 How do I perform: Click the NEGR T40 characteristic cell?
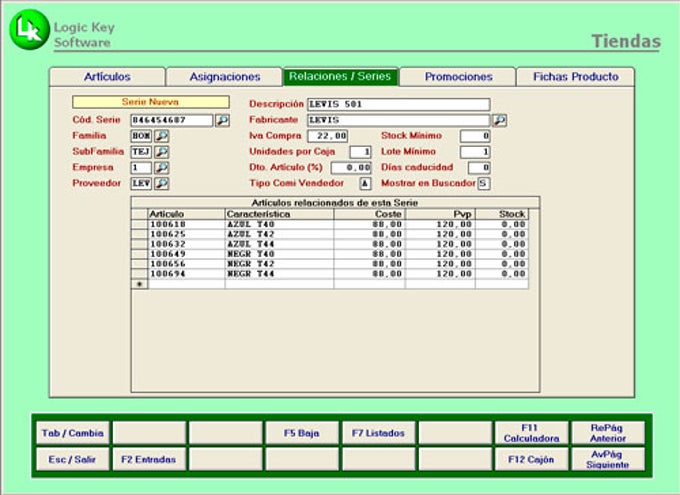tap(279, 254)
